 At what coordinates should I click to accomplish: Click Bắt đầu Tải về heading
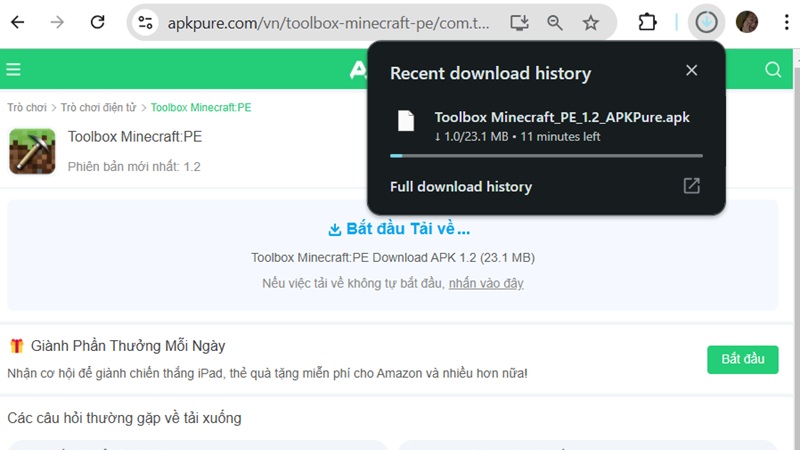(x=399, y=229)
